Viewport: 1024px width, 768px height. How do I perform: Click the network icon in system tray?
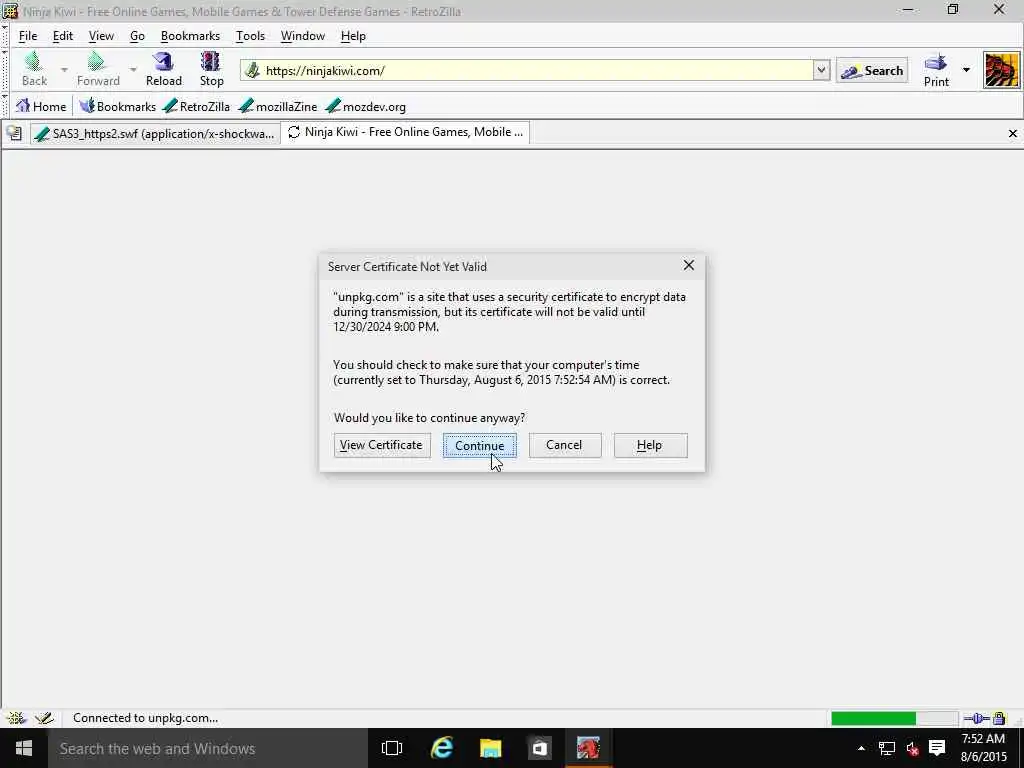[886, 748]
